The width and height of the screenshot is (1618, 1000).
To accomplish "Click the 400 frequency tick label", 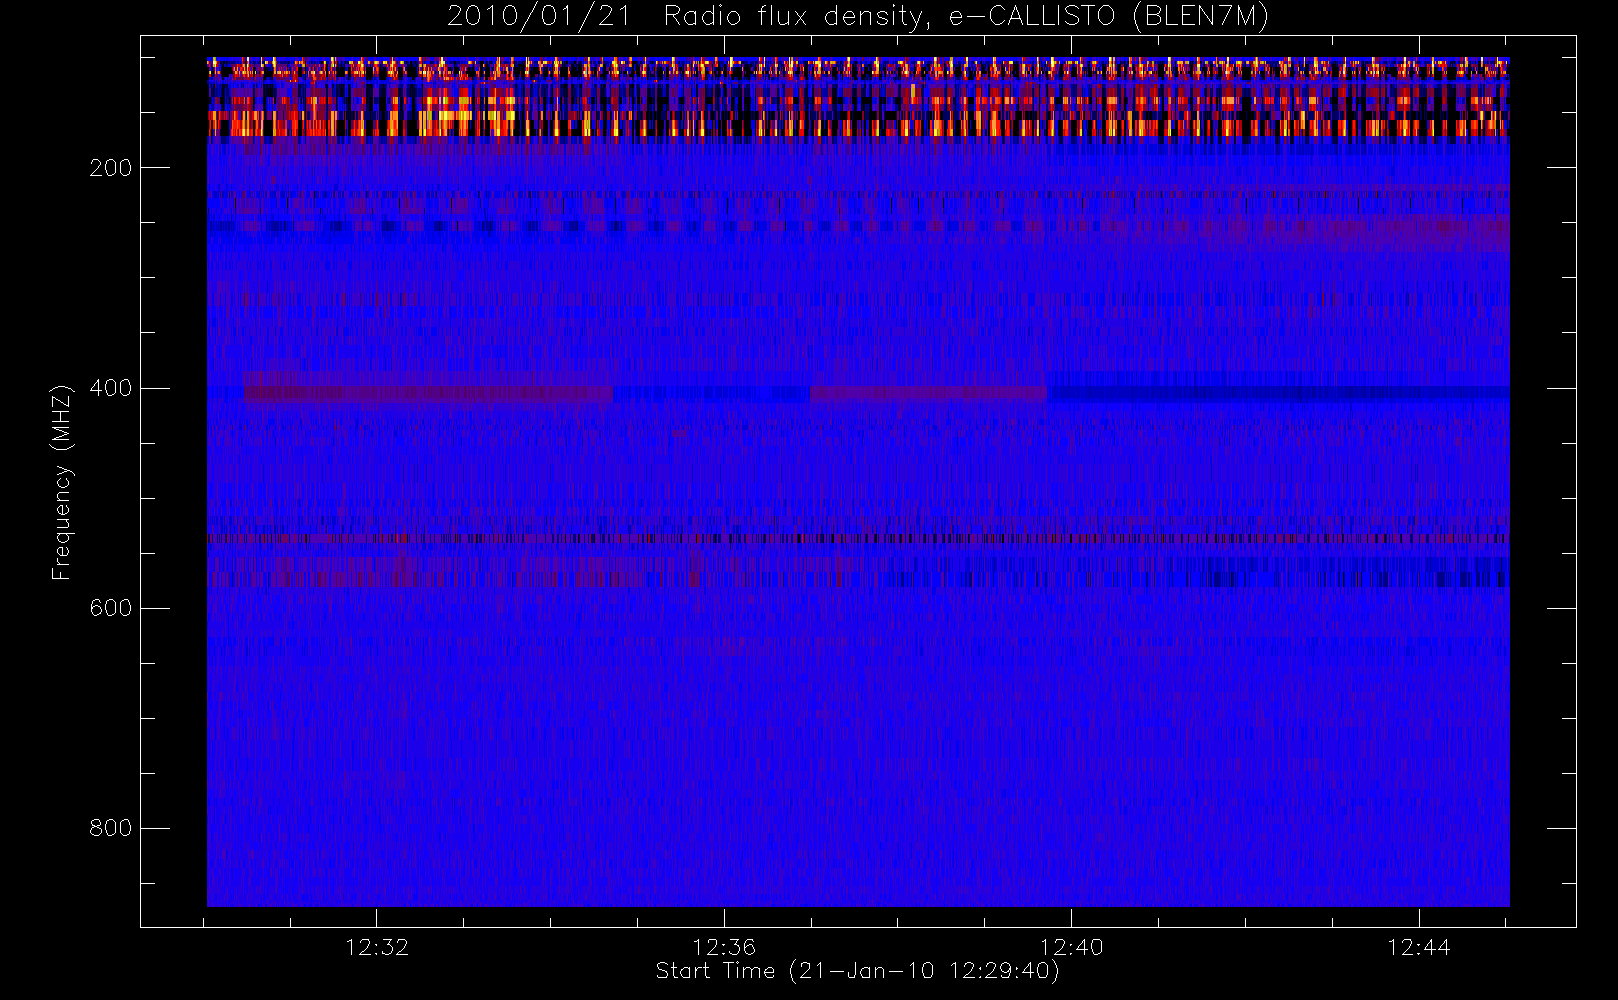I will tap(111, 388).
